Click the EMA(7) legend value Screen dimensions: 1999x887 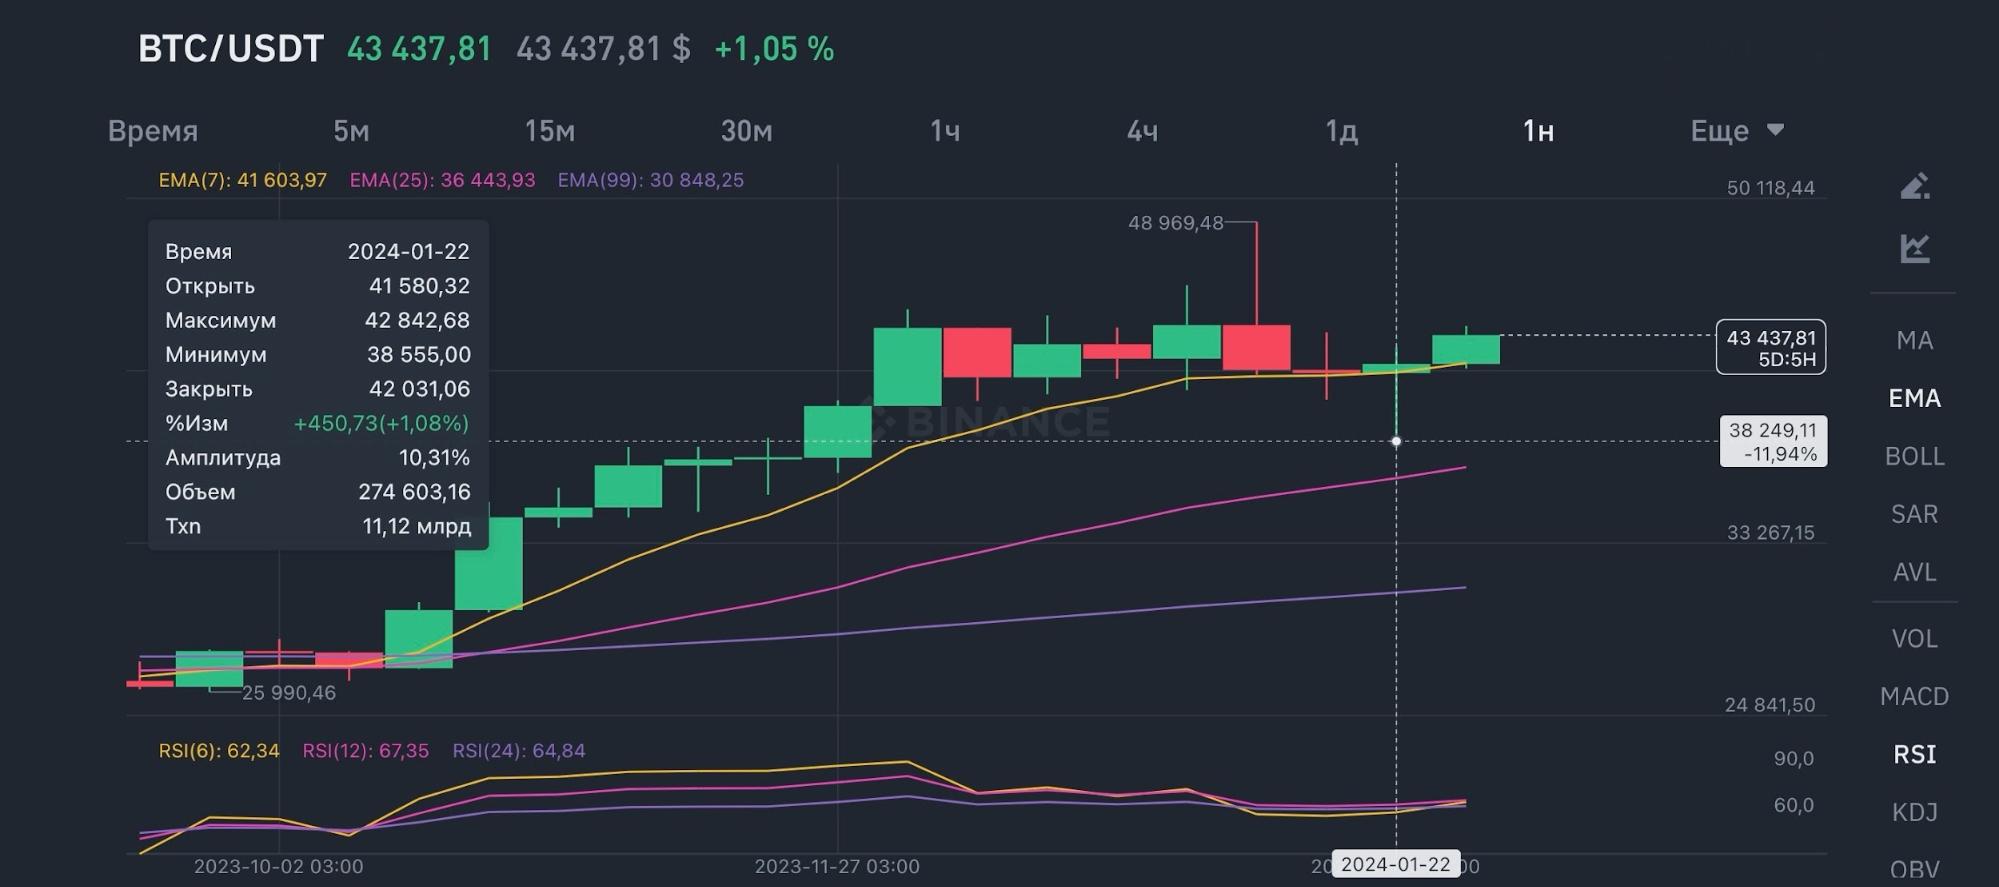[243, 180]
